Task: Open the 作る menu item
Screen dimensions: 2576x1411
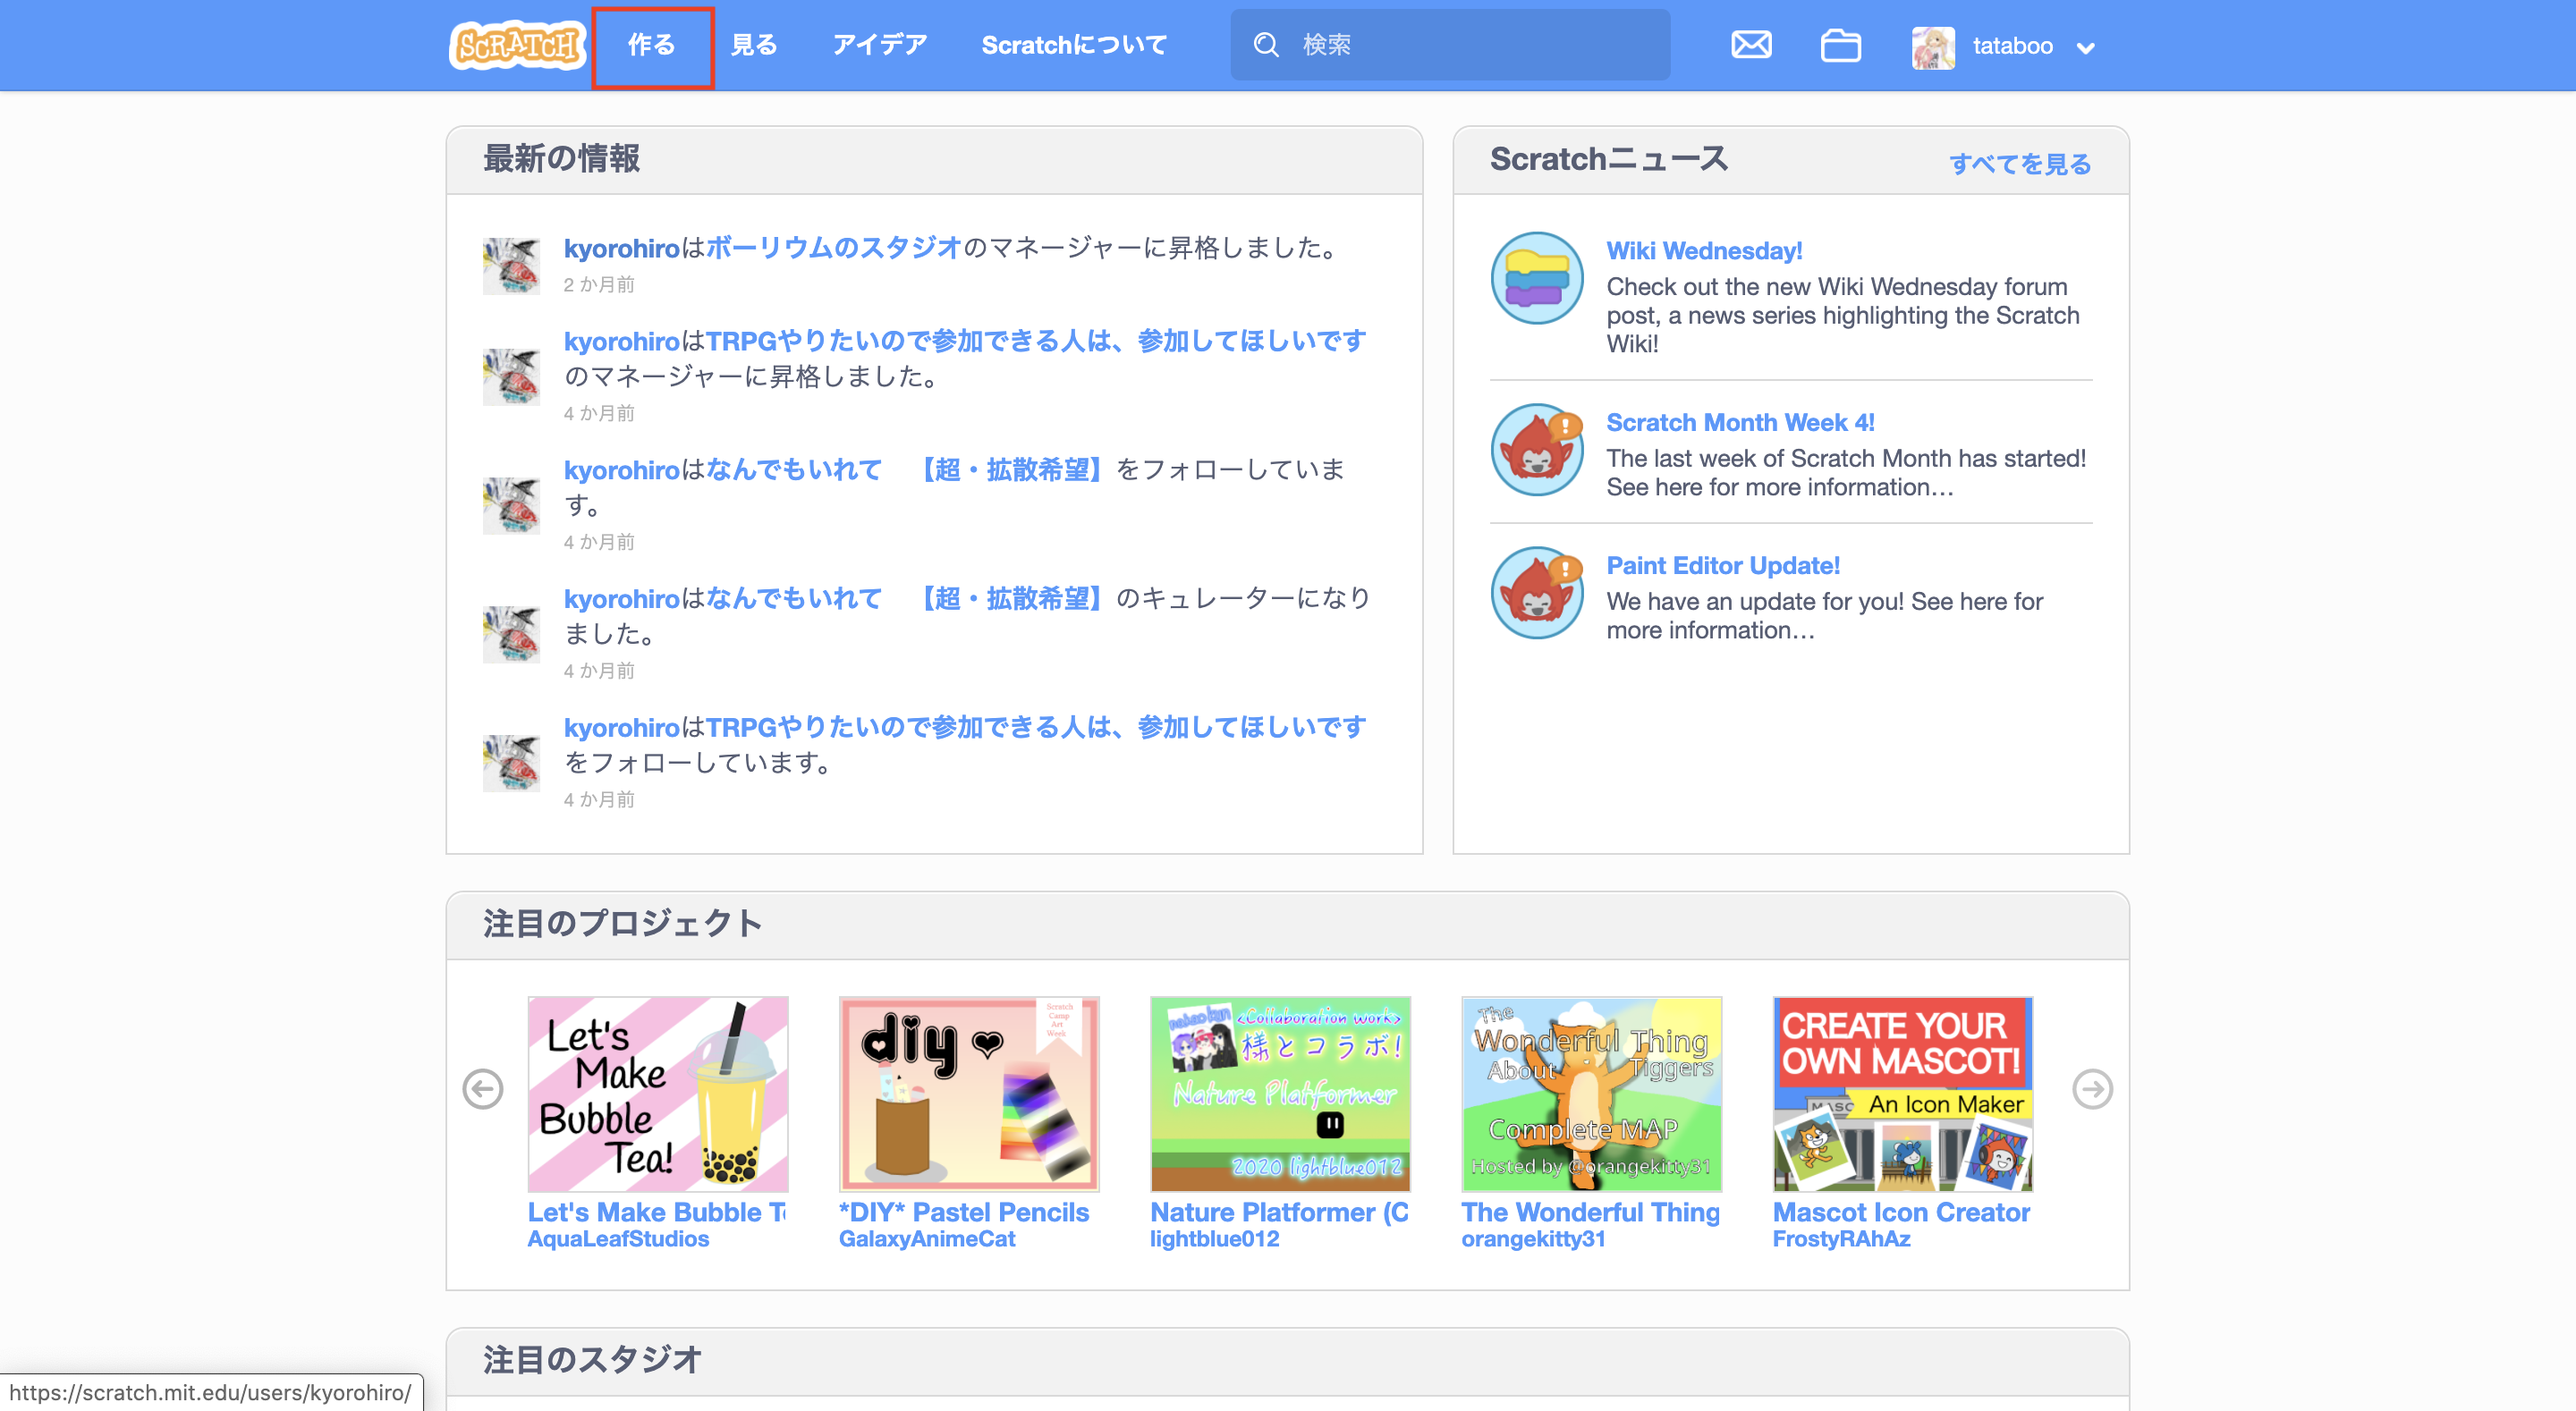Action: pyautogui.click(x=652, y=45)
